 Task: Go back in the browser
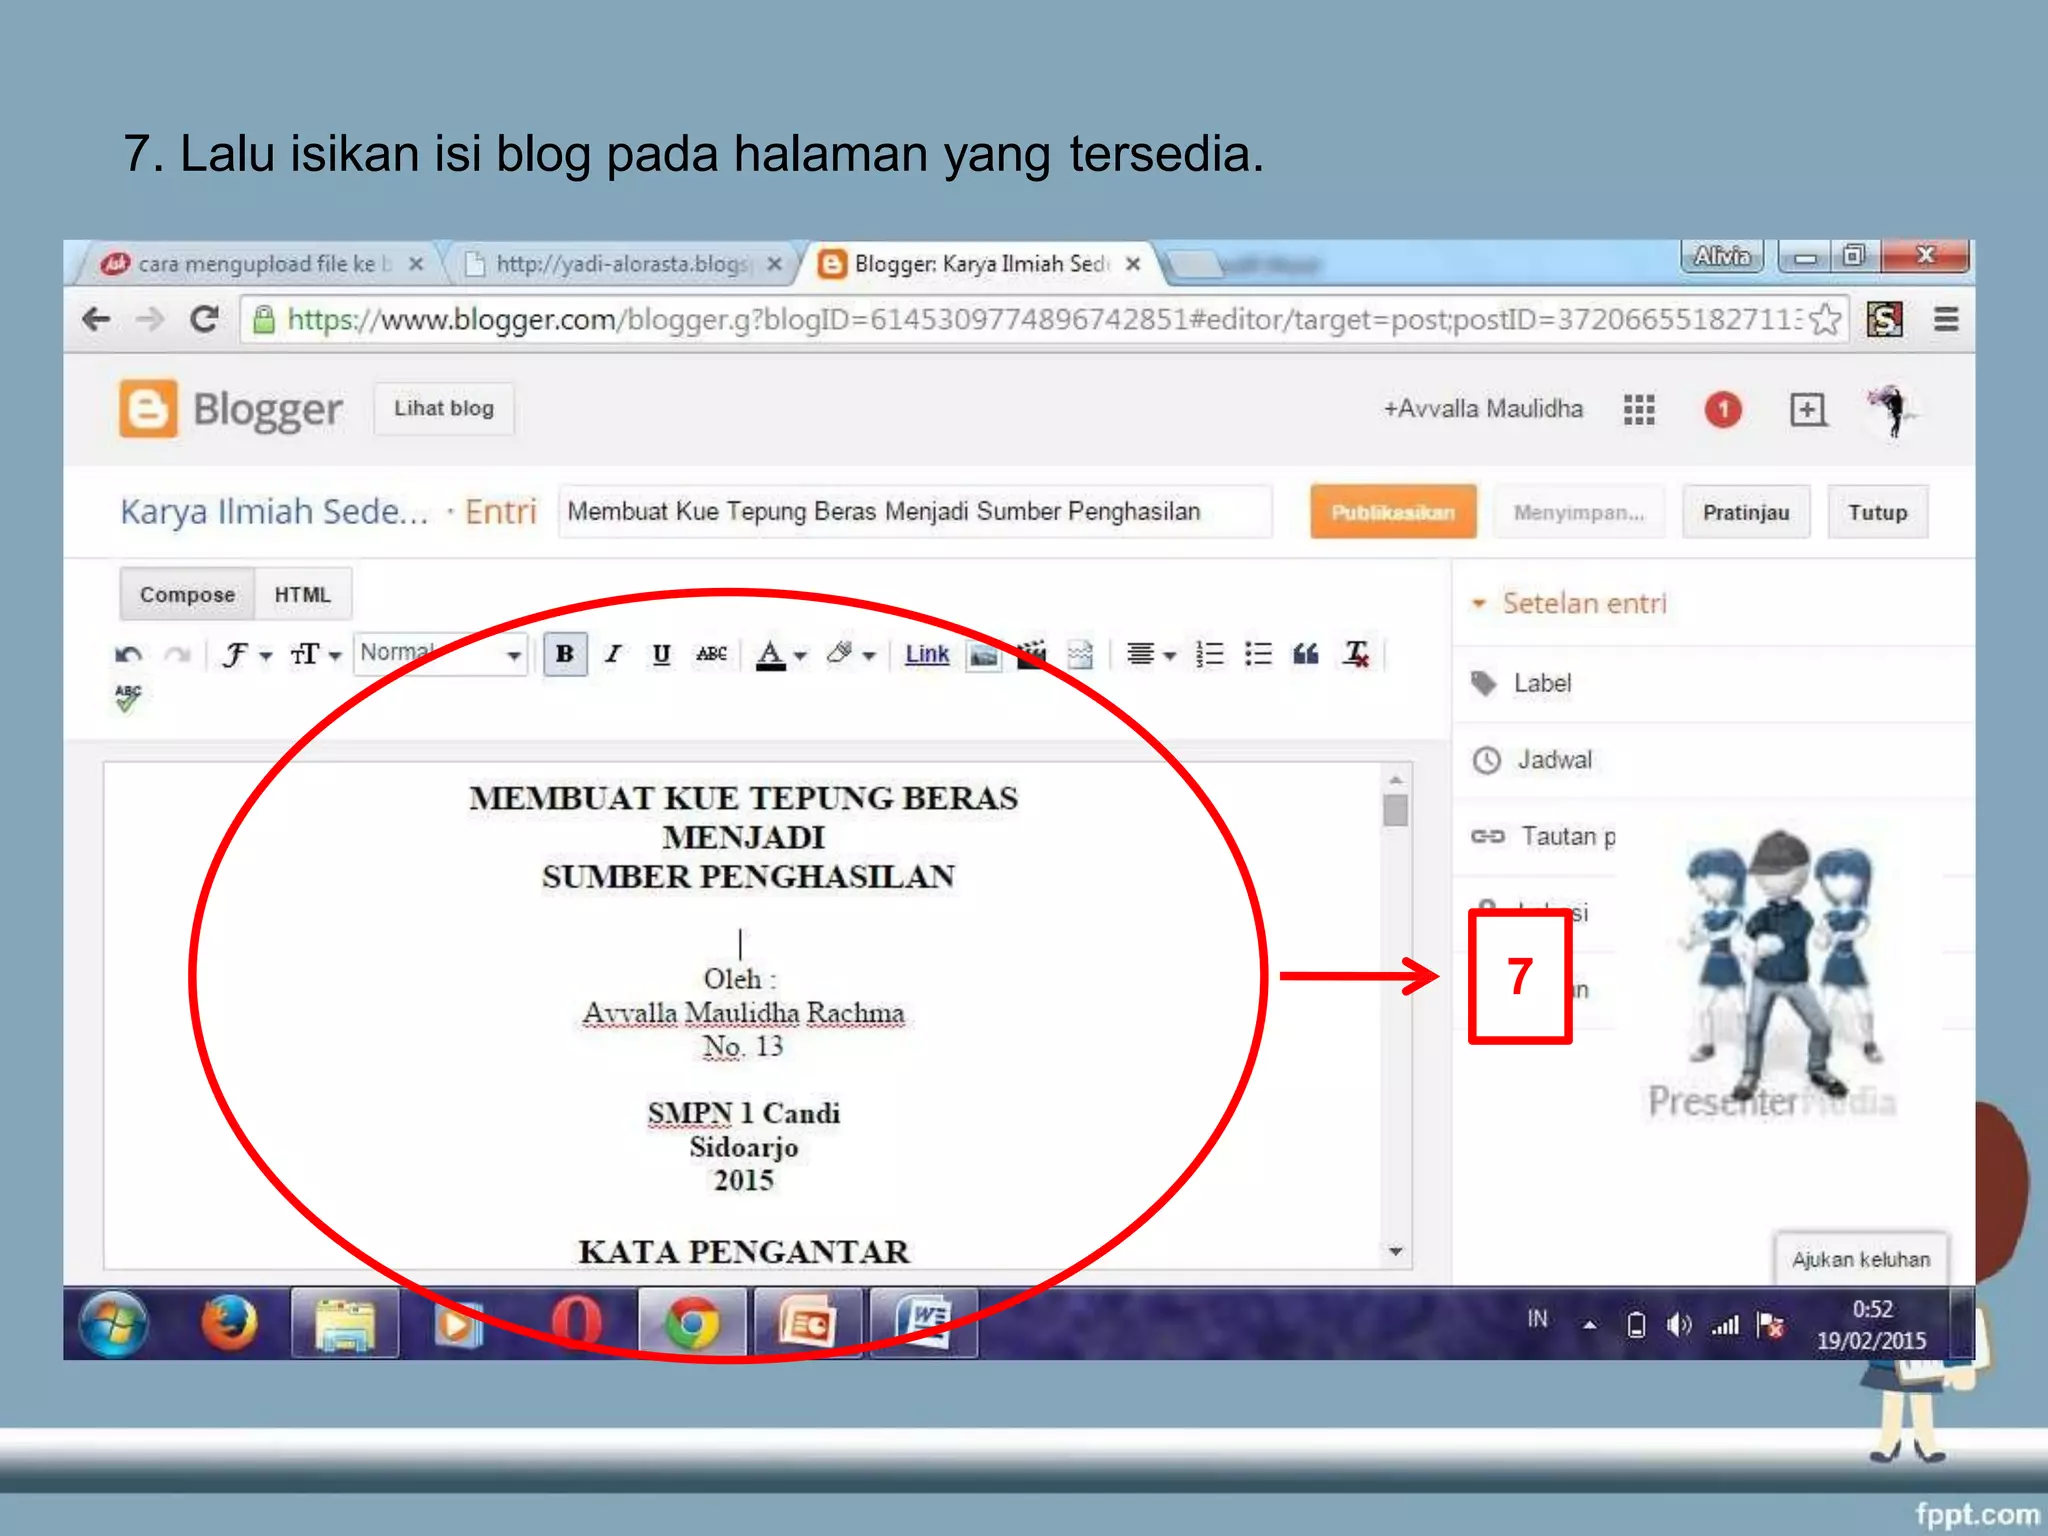pyautogui.click(x=96, y=319)
